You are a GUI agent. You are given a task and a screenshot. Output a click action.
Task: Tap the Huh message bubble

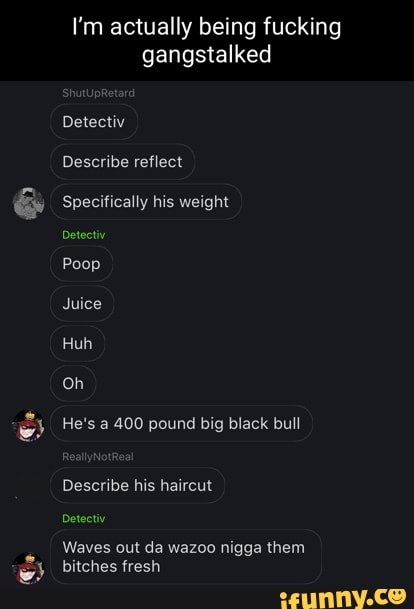pyautogui.click(x=77, y=344)
